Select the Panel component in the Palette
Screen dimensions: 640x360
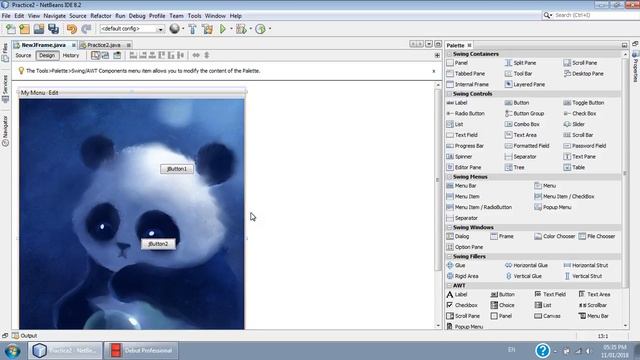coord(457,63)
